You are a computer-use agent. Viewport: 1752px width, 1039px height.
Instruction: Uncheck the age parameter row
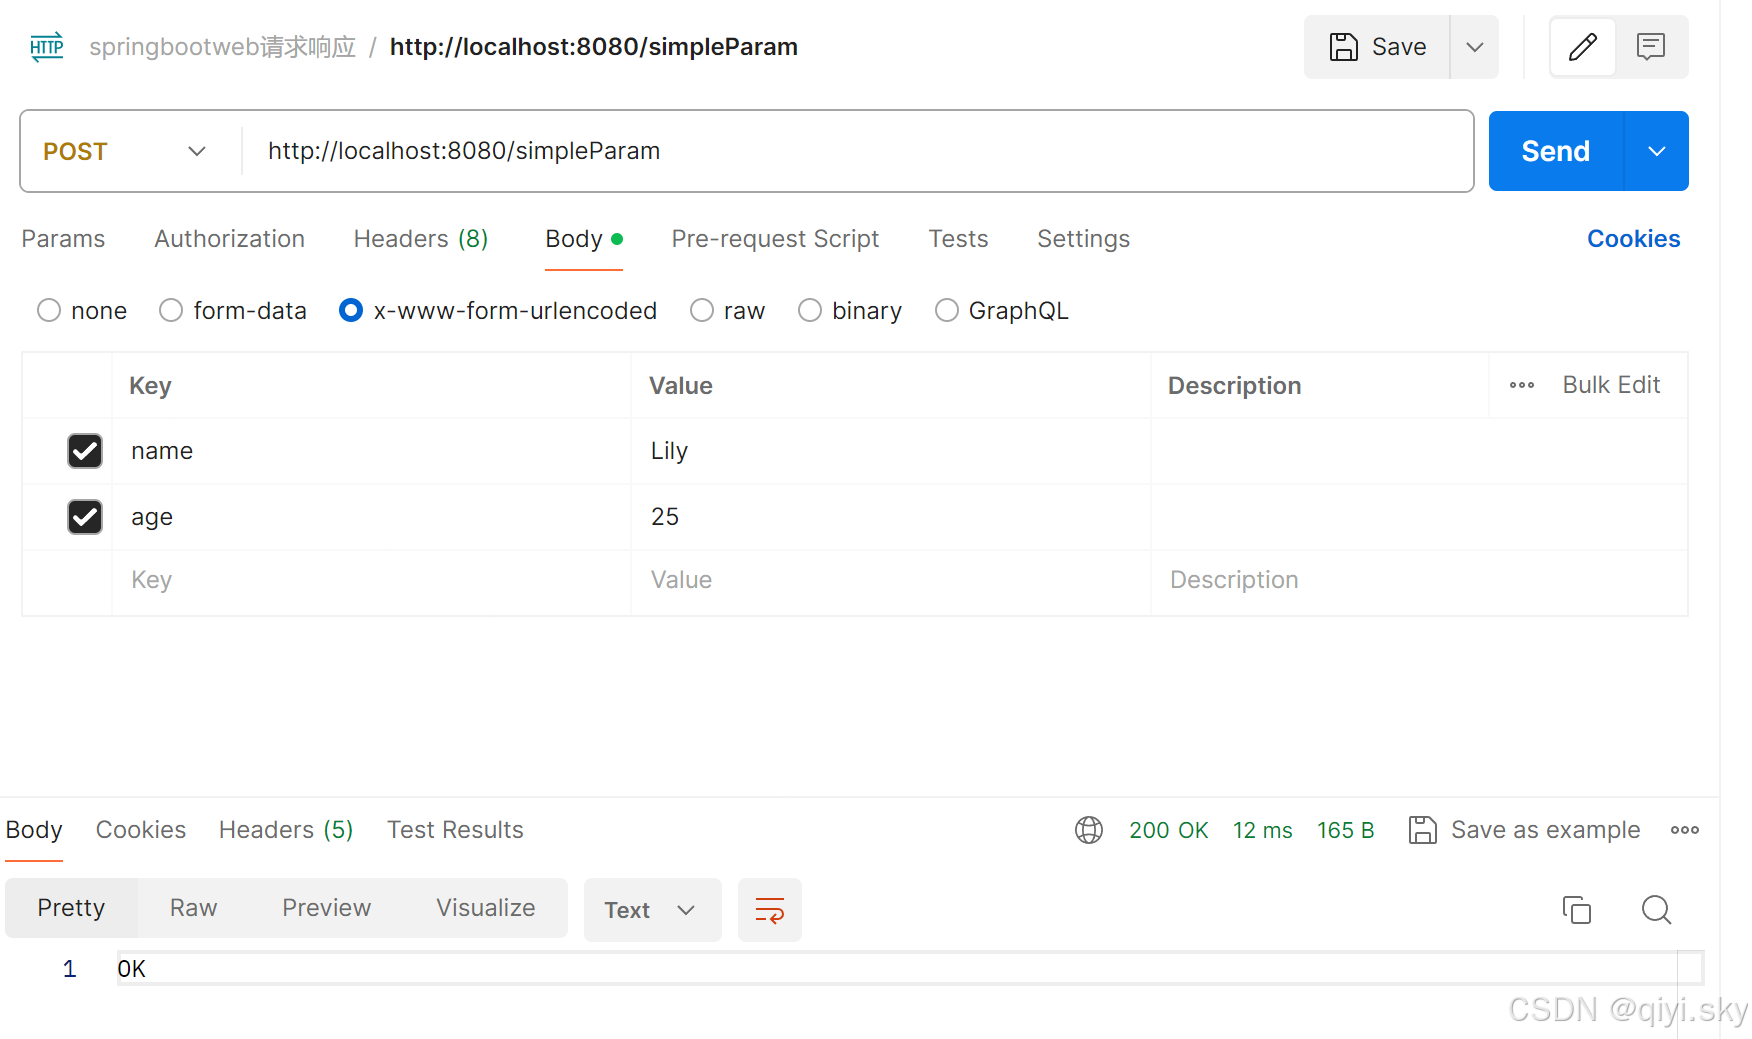tap(84, 517)
